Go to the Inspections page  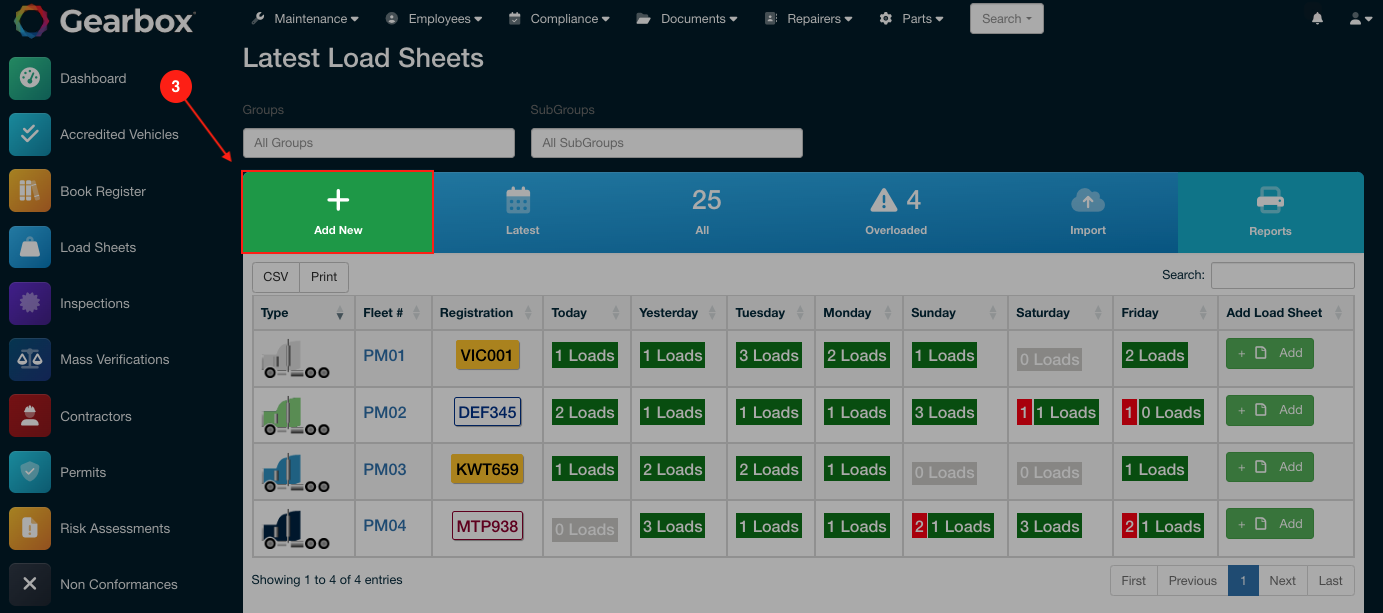95,303
